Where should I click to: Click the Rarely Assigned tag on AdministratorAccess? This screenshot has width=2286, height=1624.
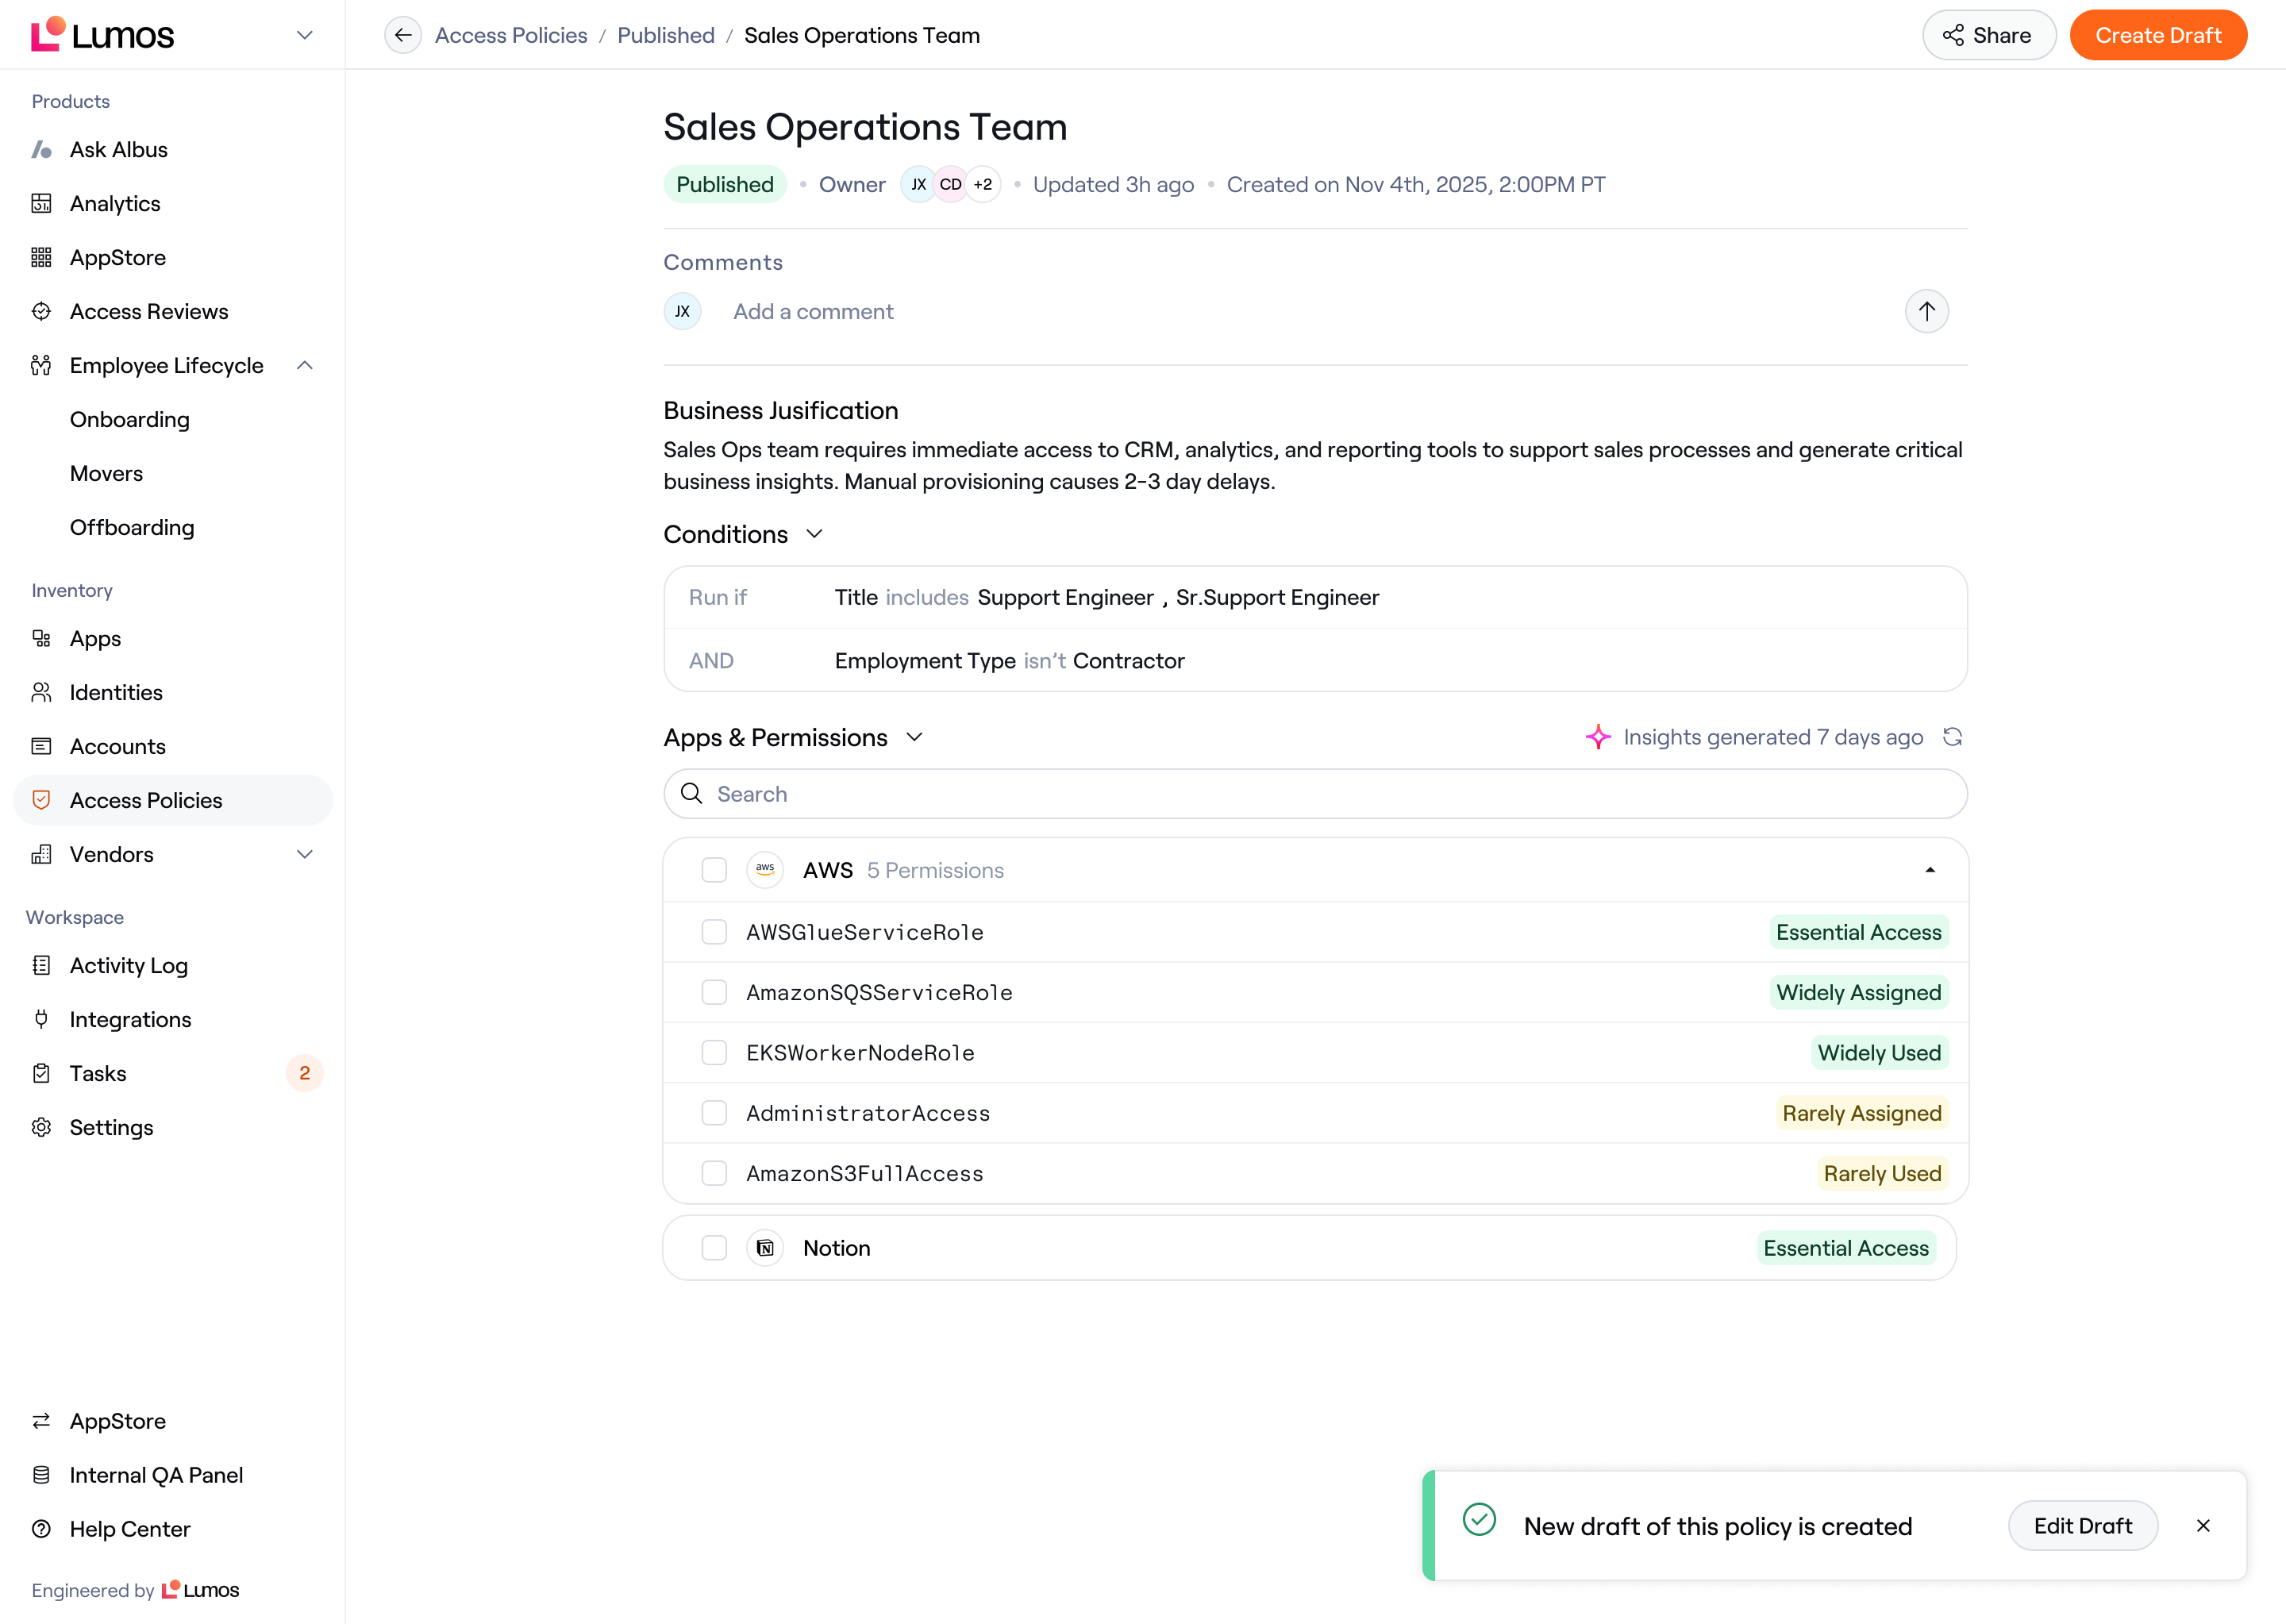[x=1861, y=1113]
